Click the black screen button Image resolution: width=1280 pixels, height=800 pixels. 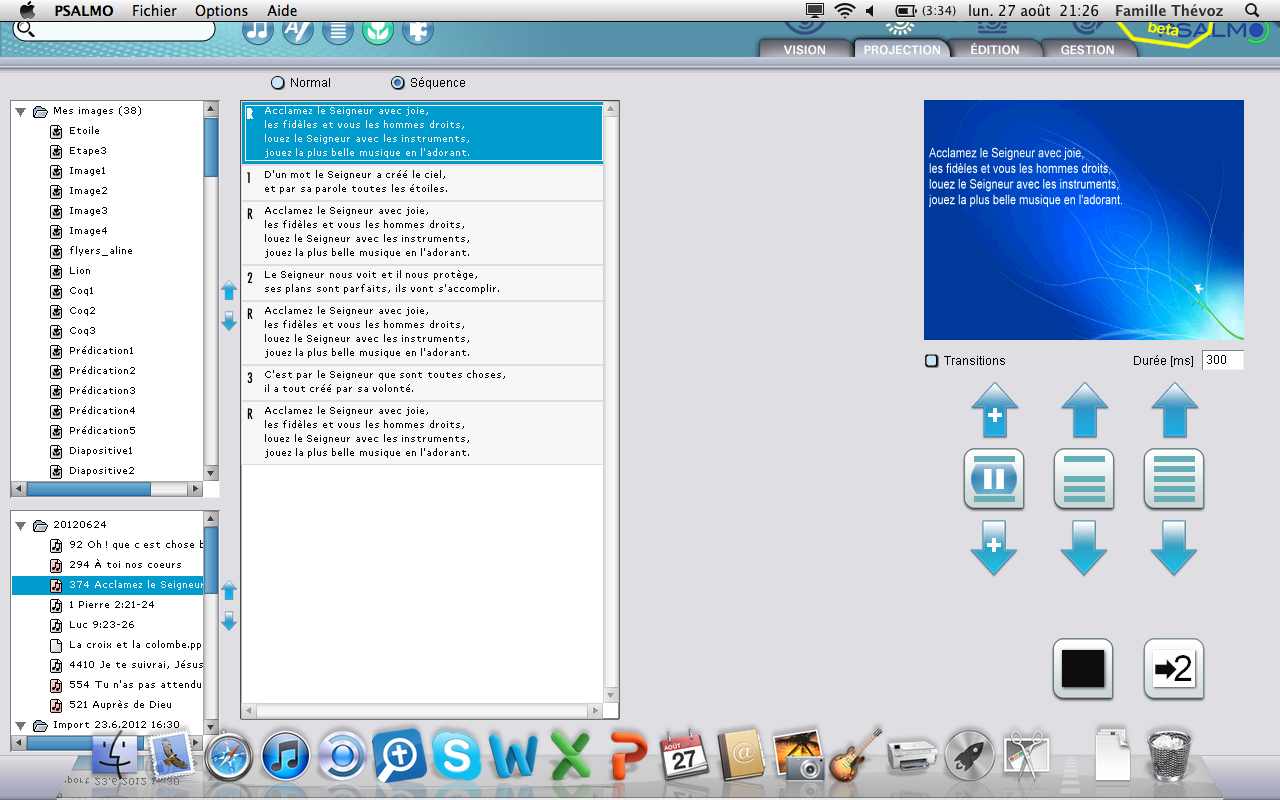tap(1083, 668)
